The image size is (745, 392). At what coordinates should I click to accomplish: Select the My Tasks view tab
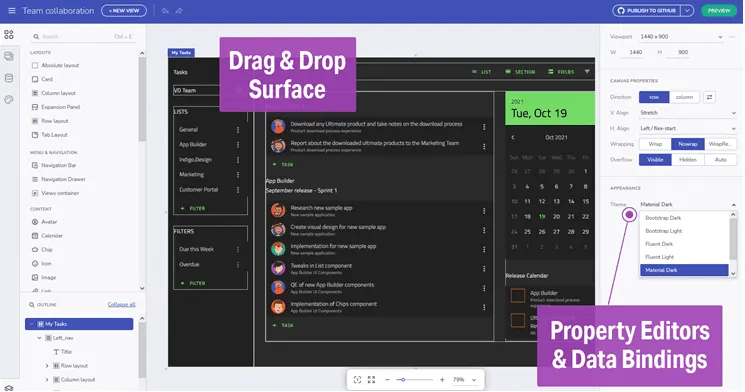click(181, 53)
